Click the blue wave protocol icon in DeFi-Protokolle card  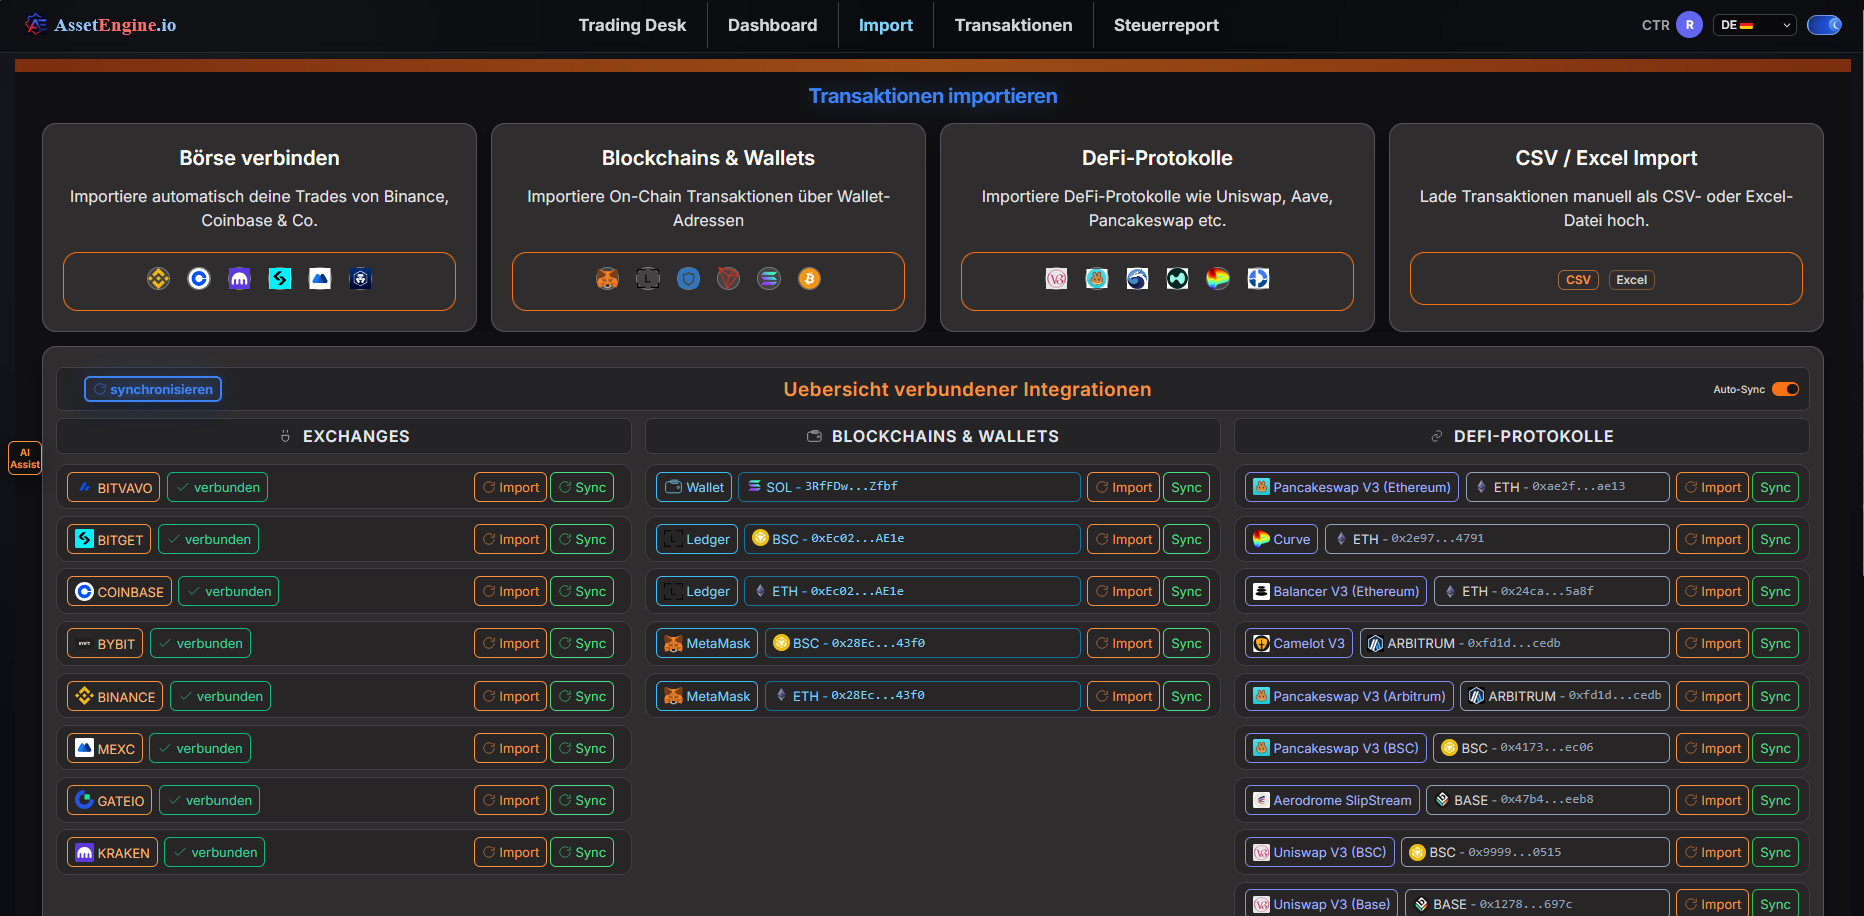(x=1137, y=279)
